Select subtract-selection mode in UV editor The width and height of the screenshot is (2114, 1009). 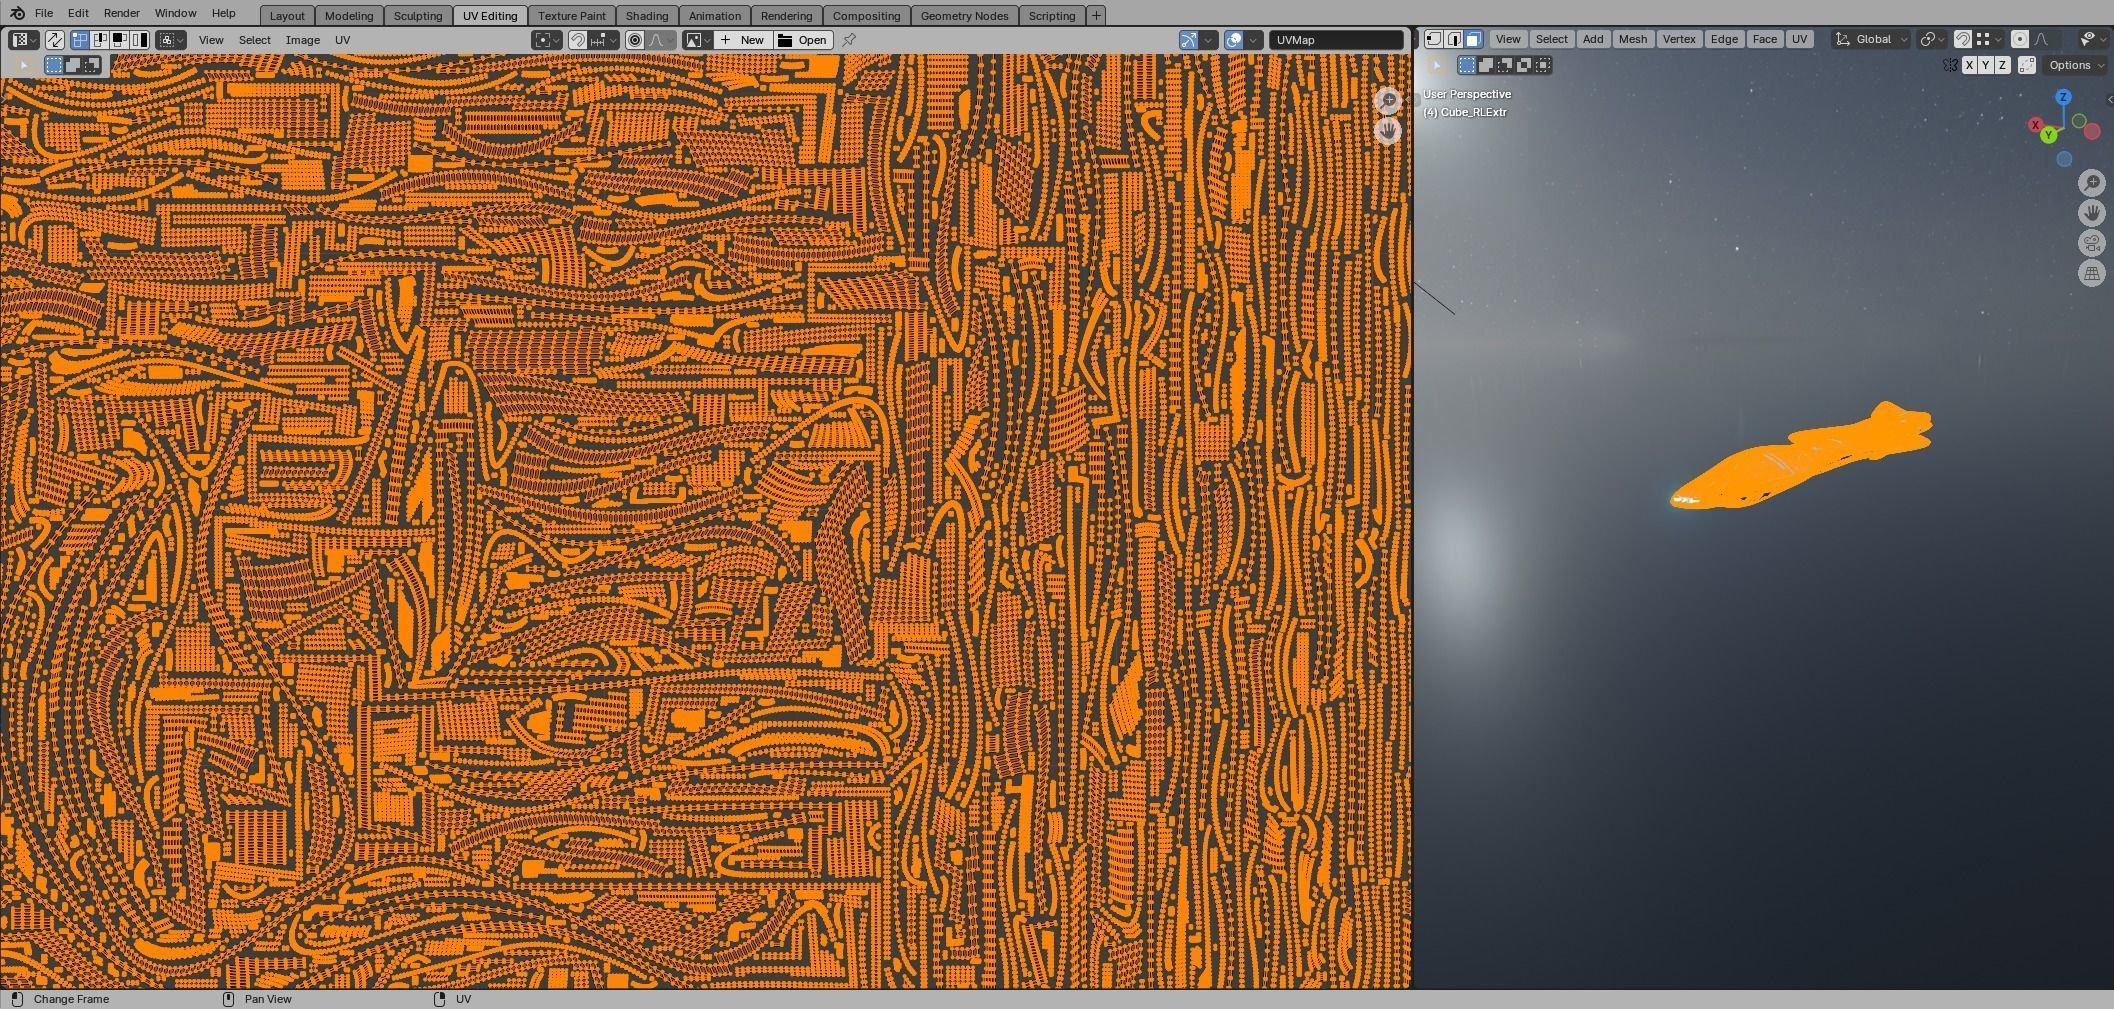point(91,65)
